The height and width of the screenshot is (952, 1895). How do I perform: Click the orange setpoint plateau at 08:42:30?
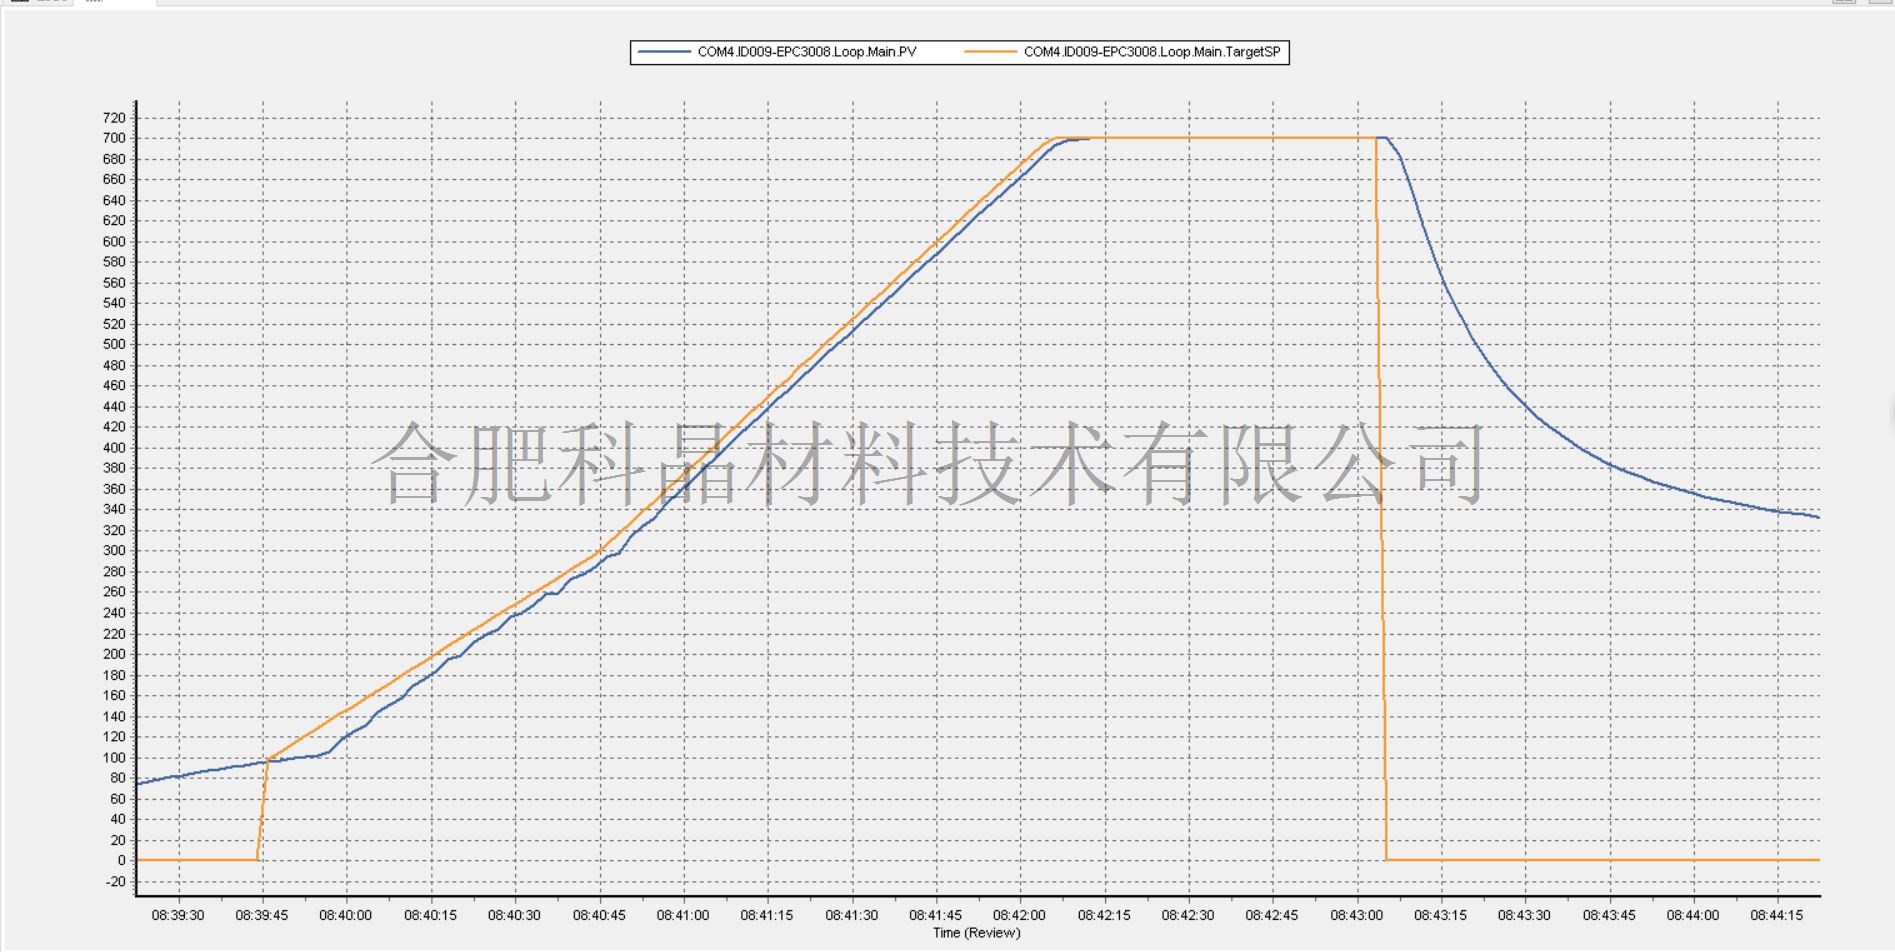pos(1188,138)
